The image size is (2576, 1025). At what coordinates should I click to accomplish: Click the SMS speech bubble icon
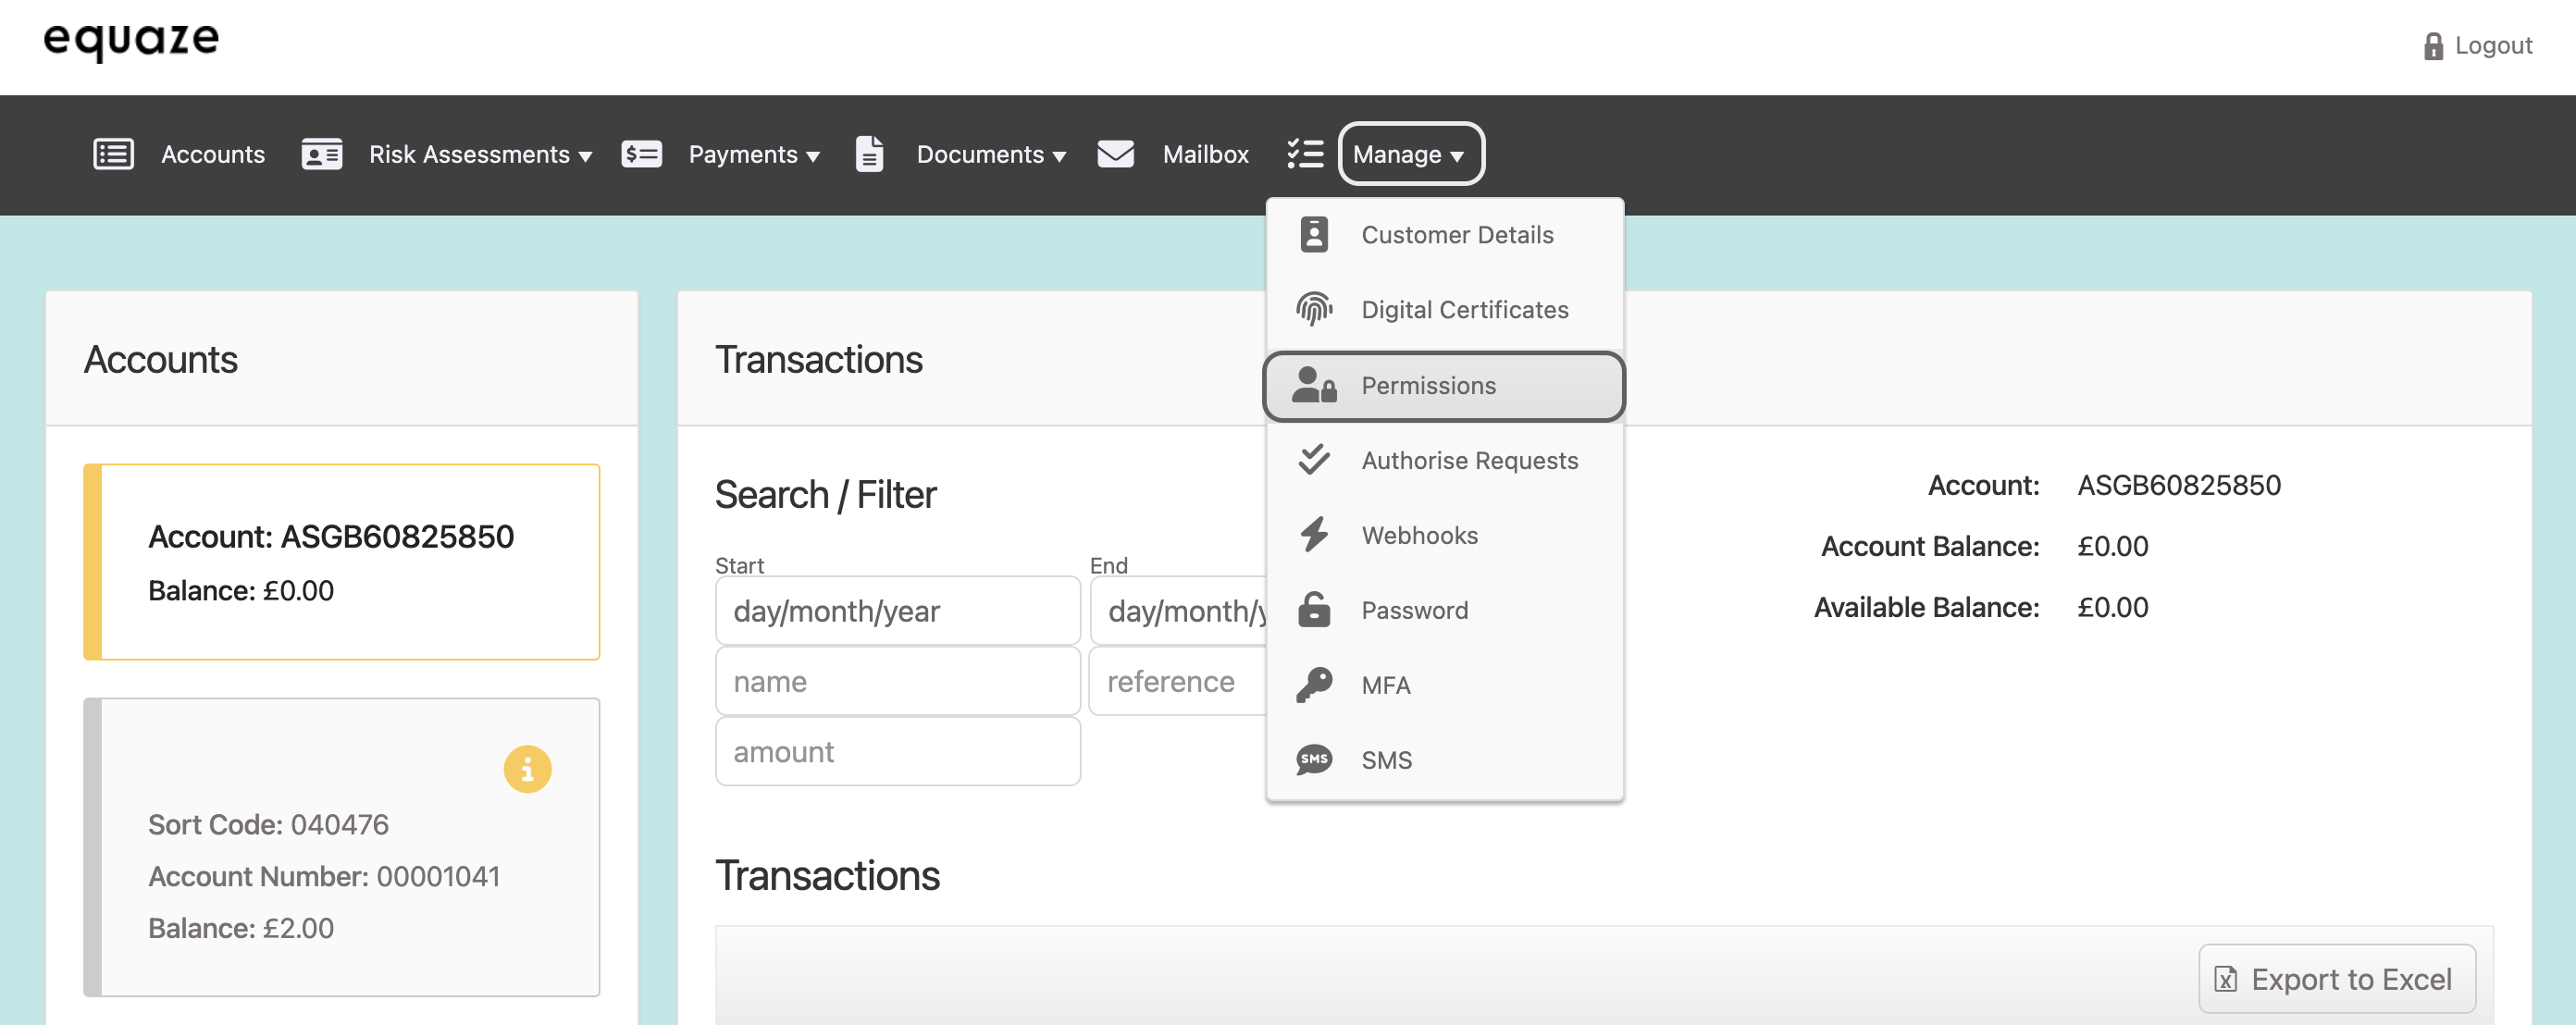[1313, 759]
